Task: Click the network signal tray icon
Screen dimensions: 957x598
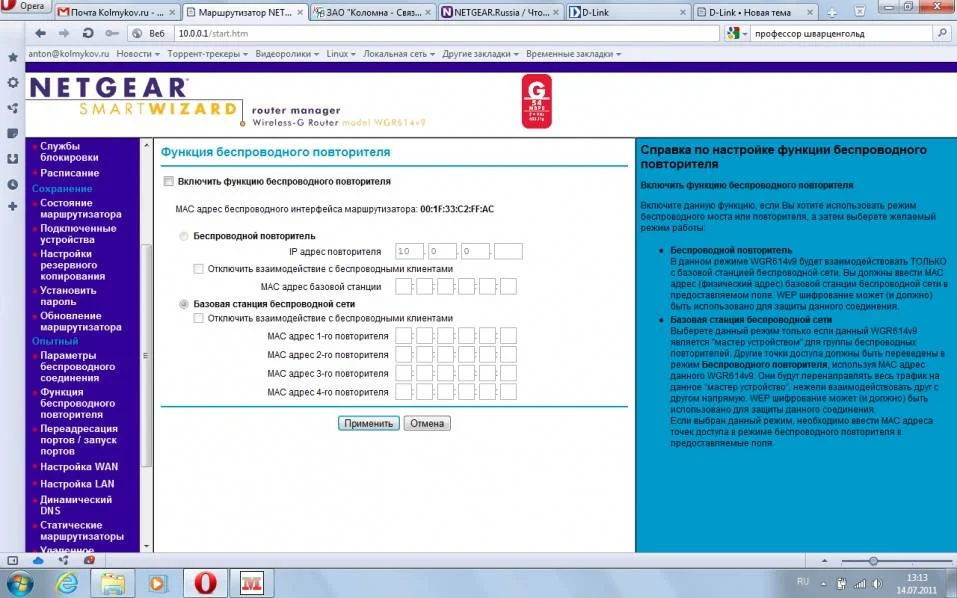Action: click(x=859, y=583)
